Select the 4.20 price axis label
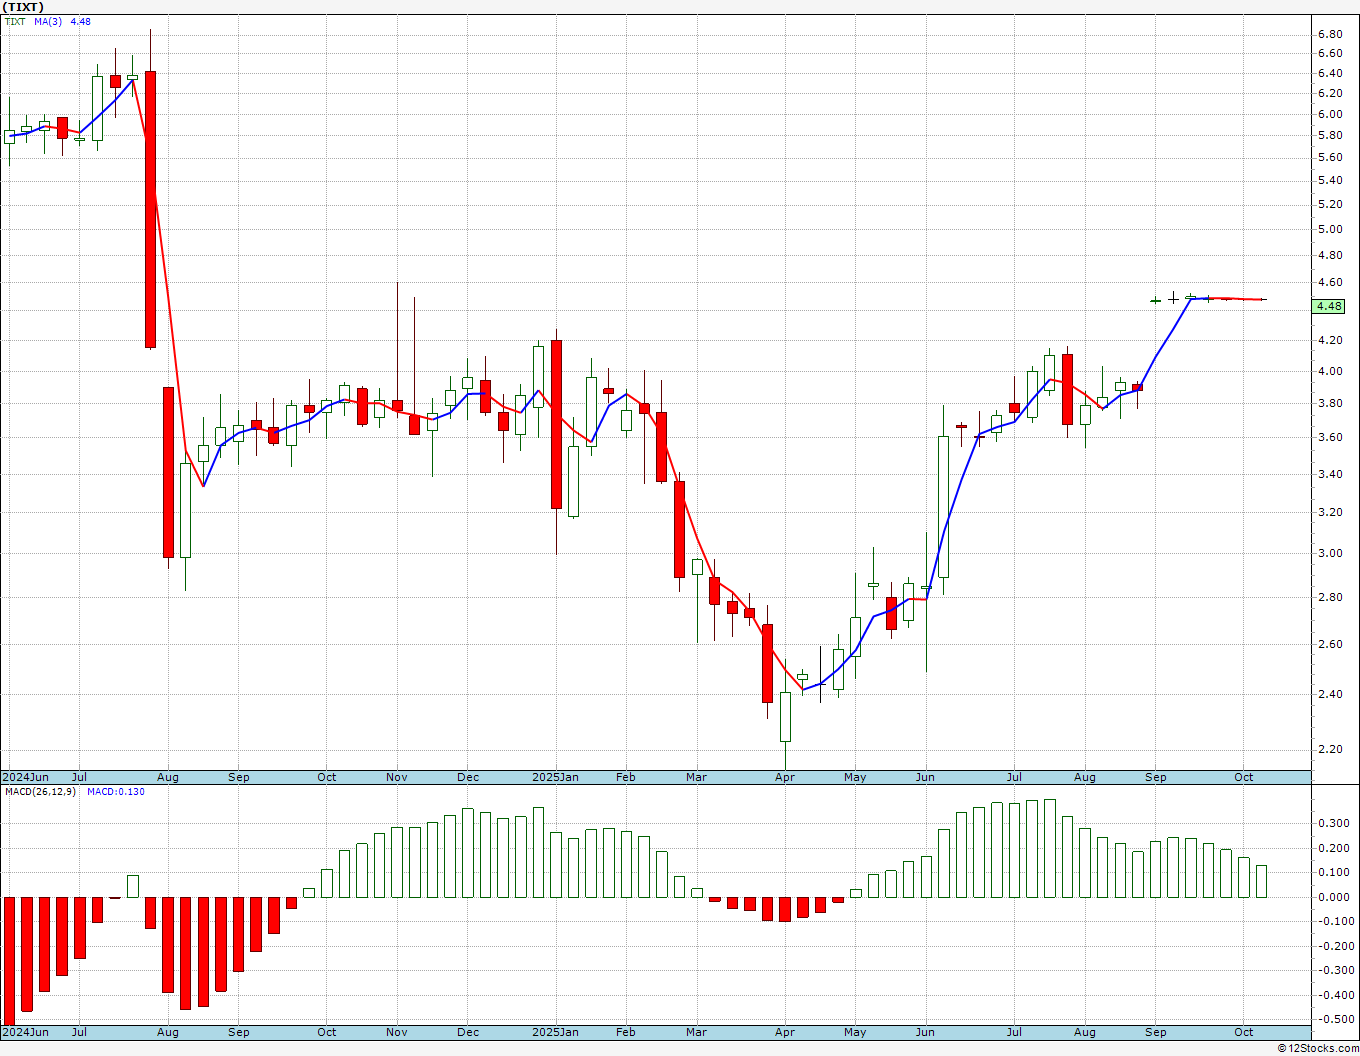 1330,340
